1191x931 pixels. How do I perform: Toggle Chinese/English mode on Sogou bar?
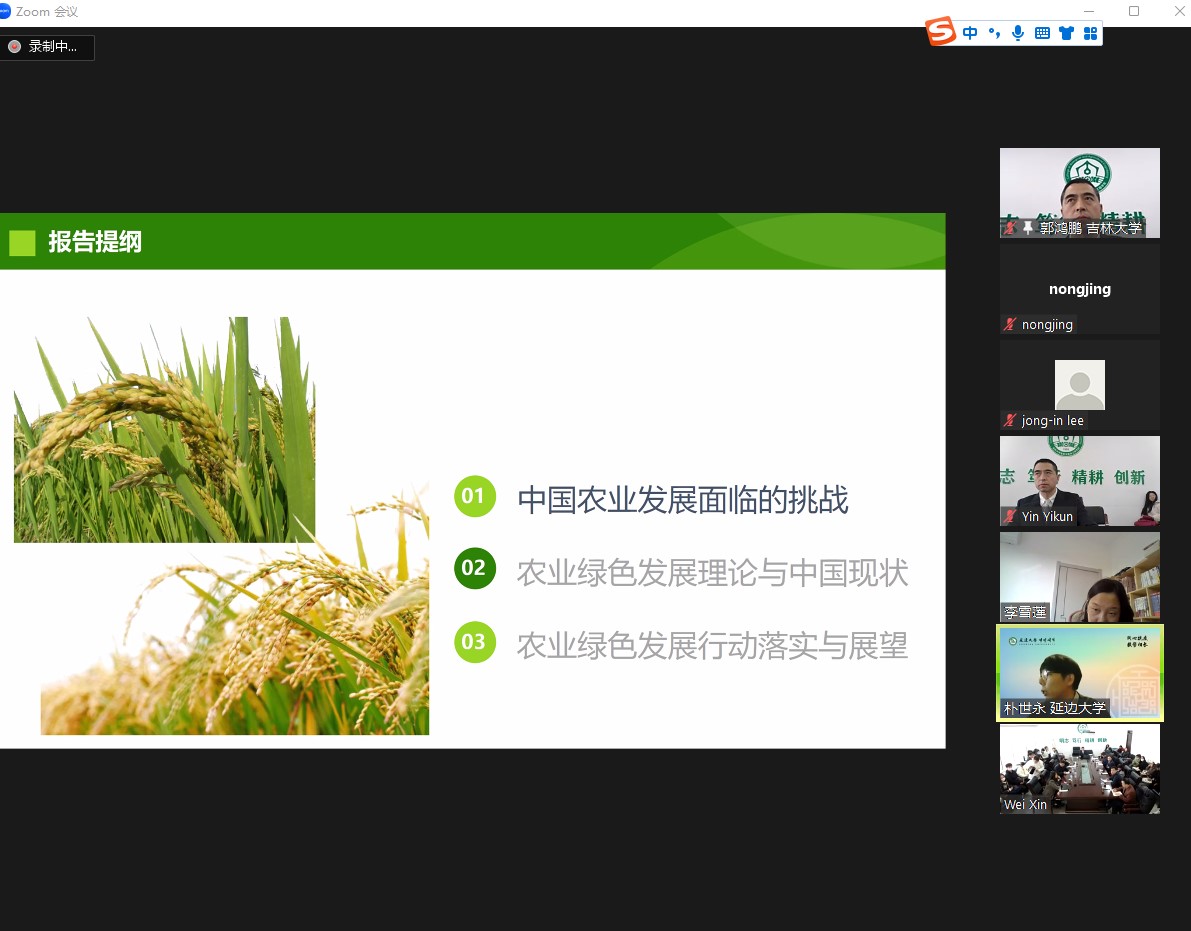970,33
